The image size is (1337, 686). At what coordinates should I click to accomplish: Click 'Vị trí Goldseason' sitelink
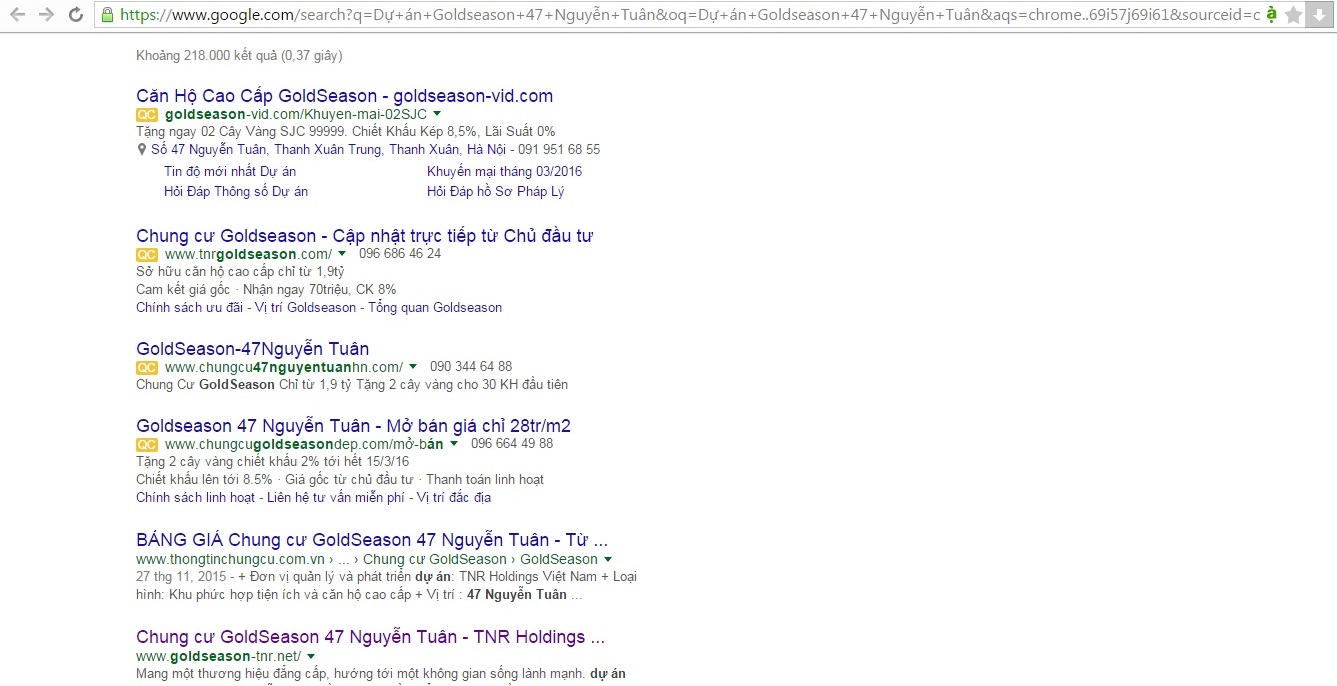click(x=305, y=308)
